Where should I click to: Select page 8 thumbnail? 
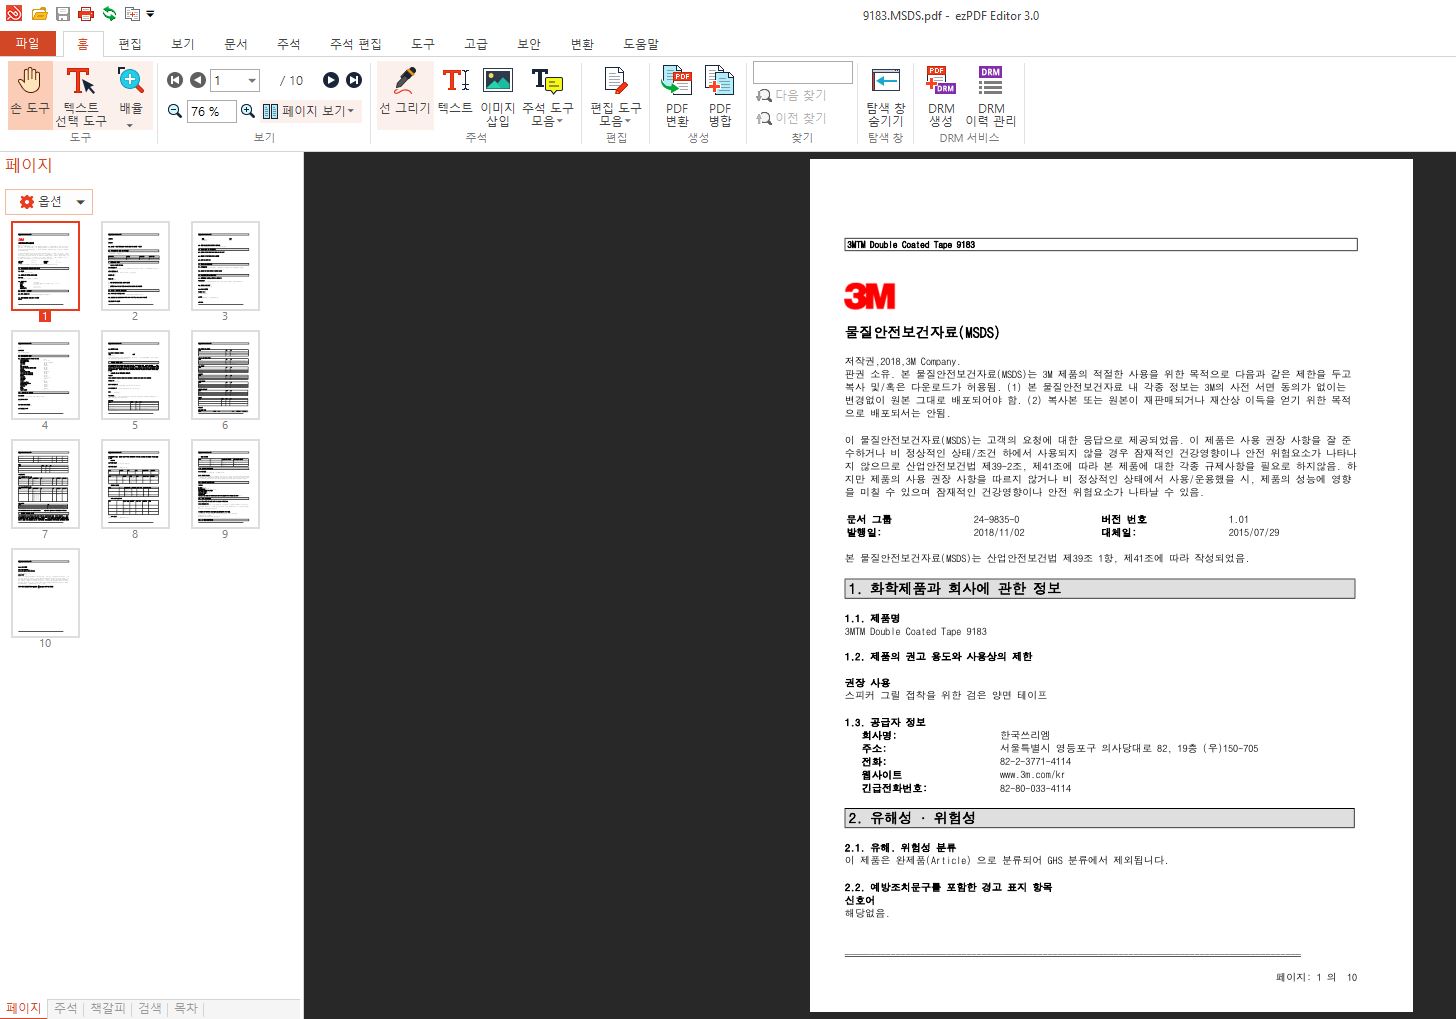pyautogui.click(x=135, y=484)
